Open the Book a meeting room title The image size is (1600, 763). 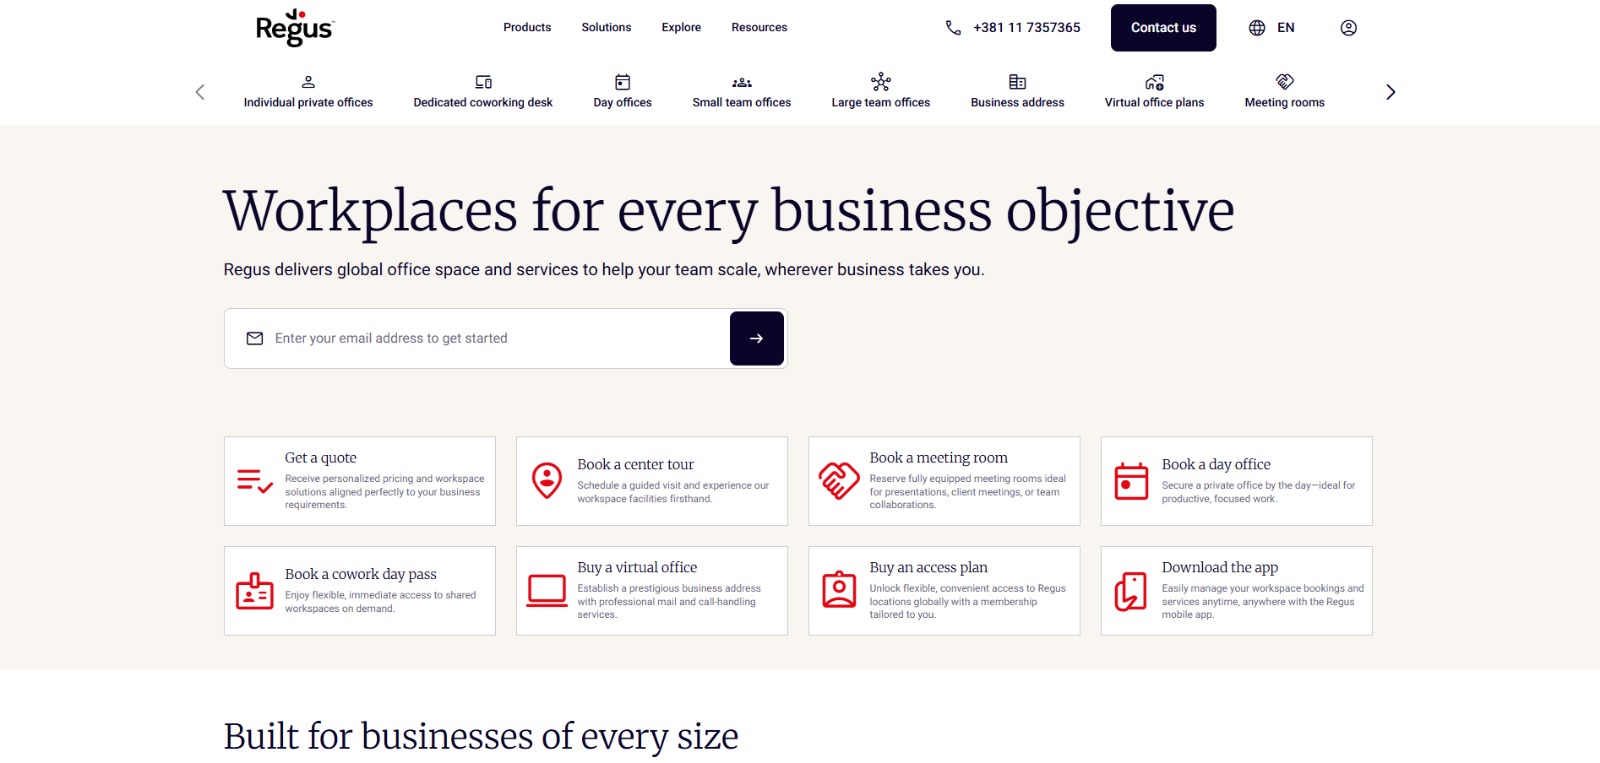(x=938, y=458)
